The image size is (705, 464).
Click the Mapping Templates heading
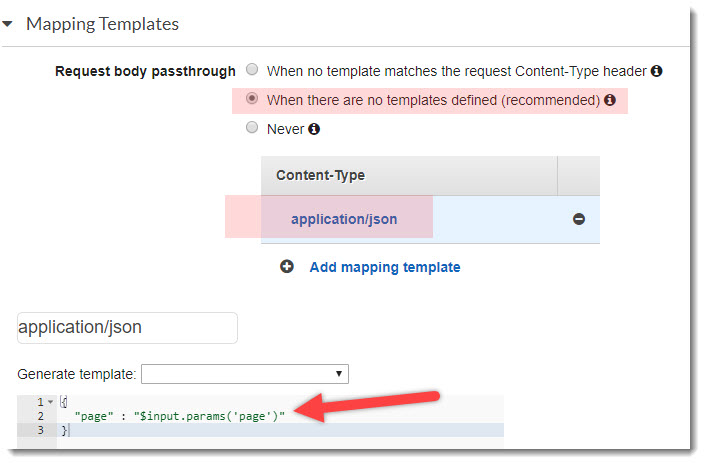[103, 24]
